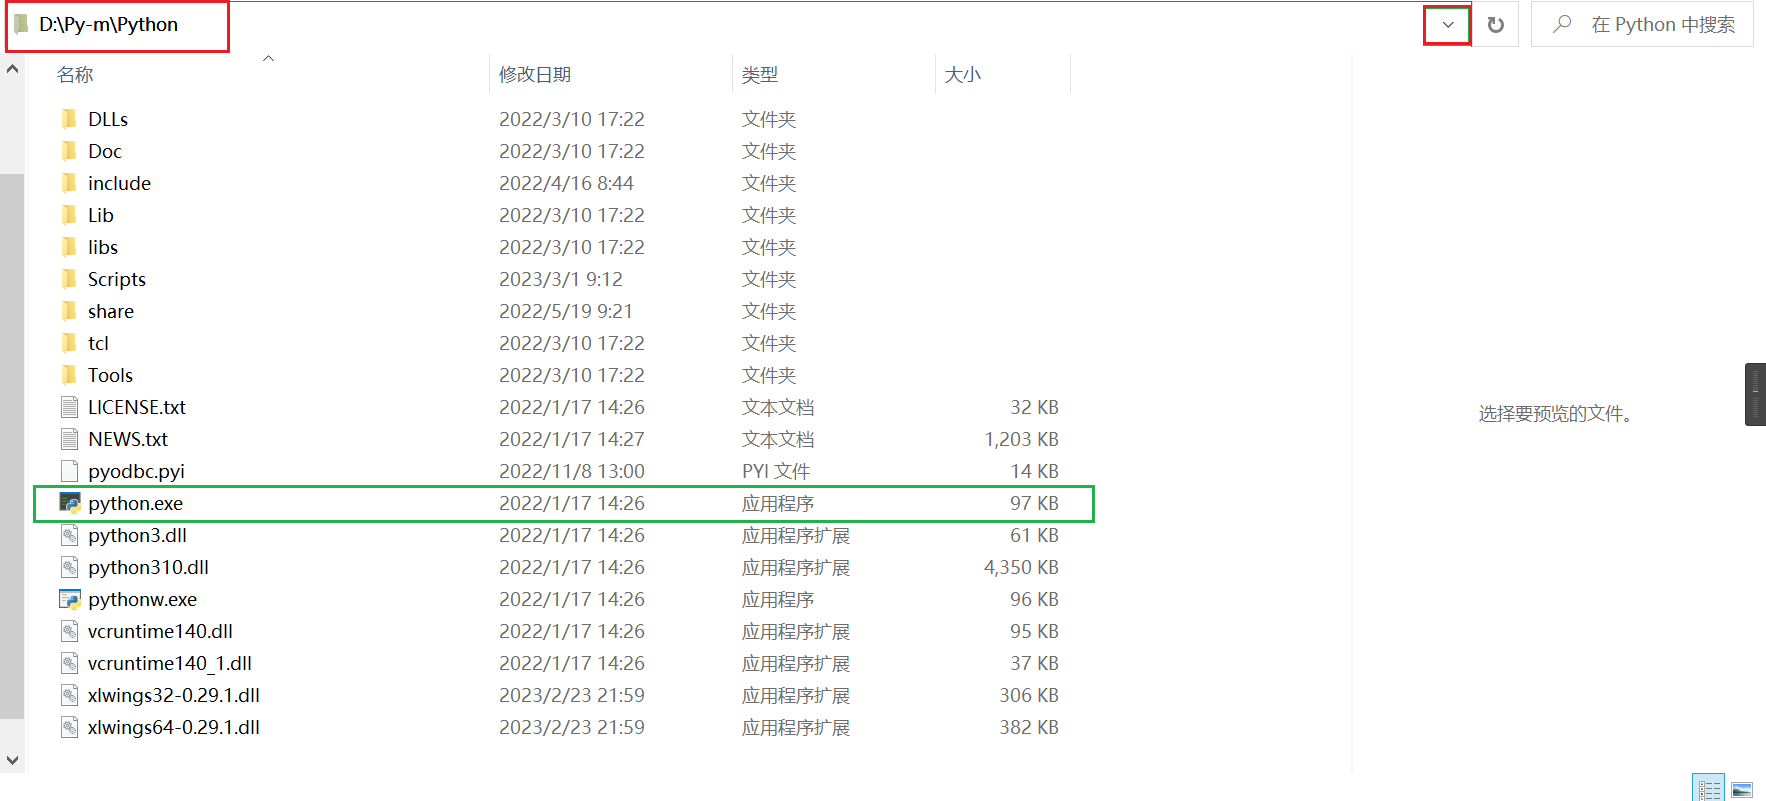
Task: Open the address bar history dropdown
Action: (1447, 25)
